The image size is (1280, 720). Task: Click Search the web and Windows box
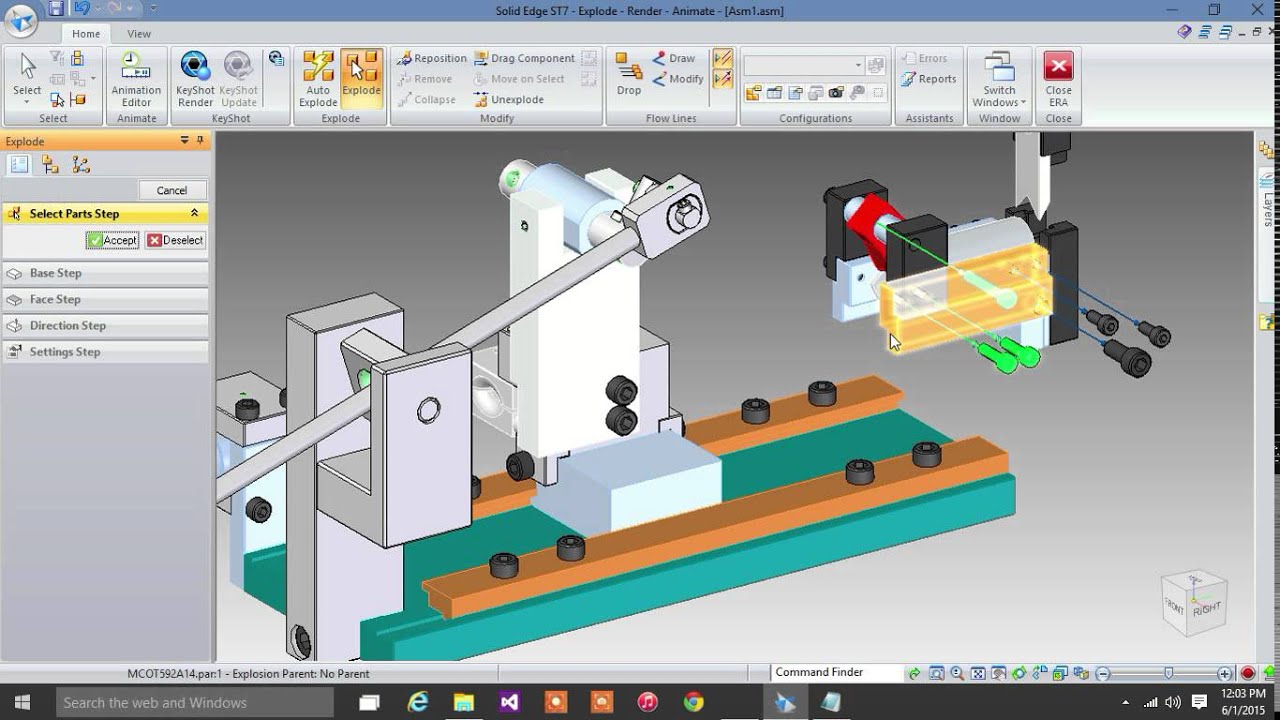pos(194,703)
